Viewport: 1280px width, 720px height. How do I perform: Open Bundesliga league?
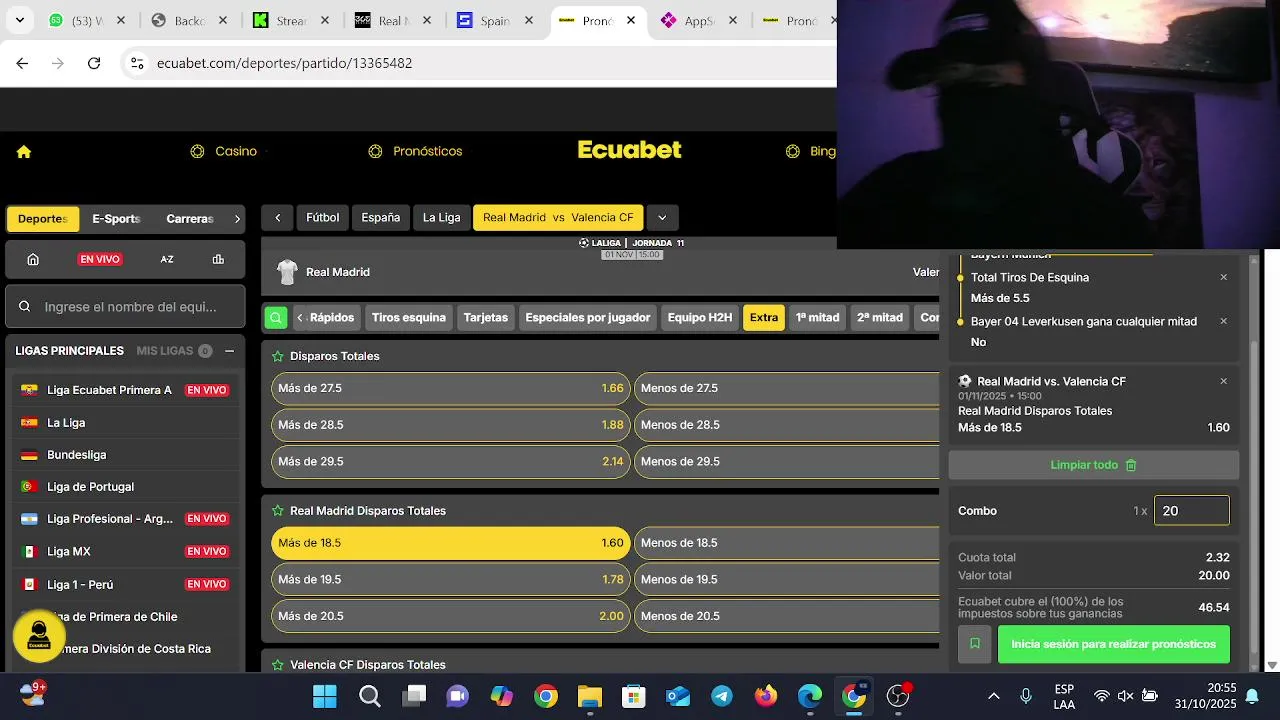(x=125, y=455)
